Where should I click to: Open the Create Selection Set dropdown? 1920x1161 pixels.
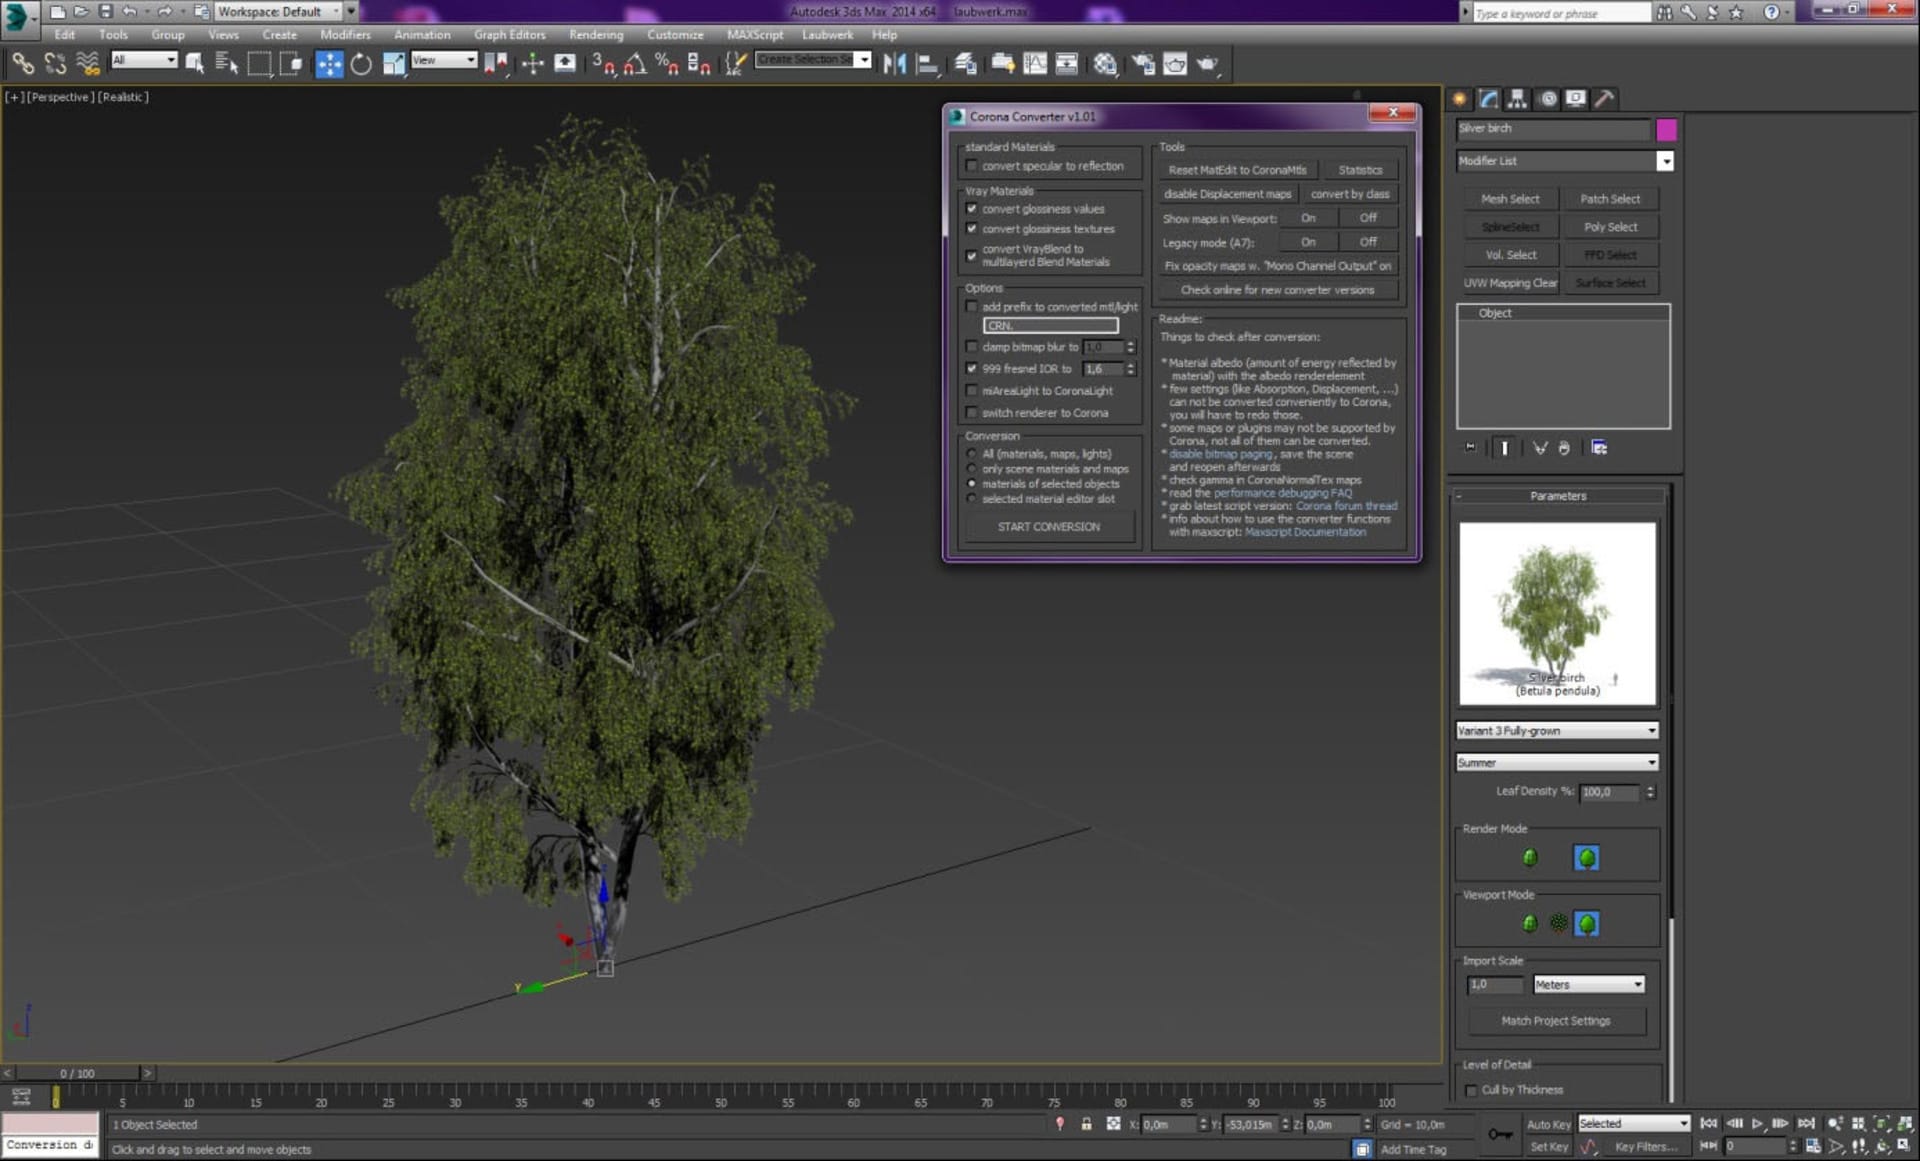(x=813, y=60)
